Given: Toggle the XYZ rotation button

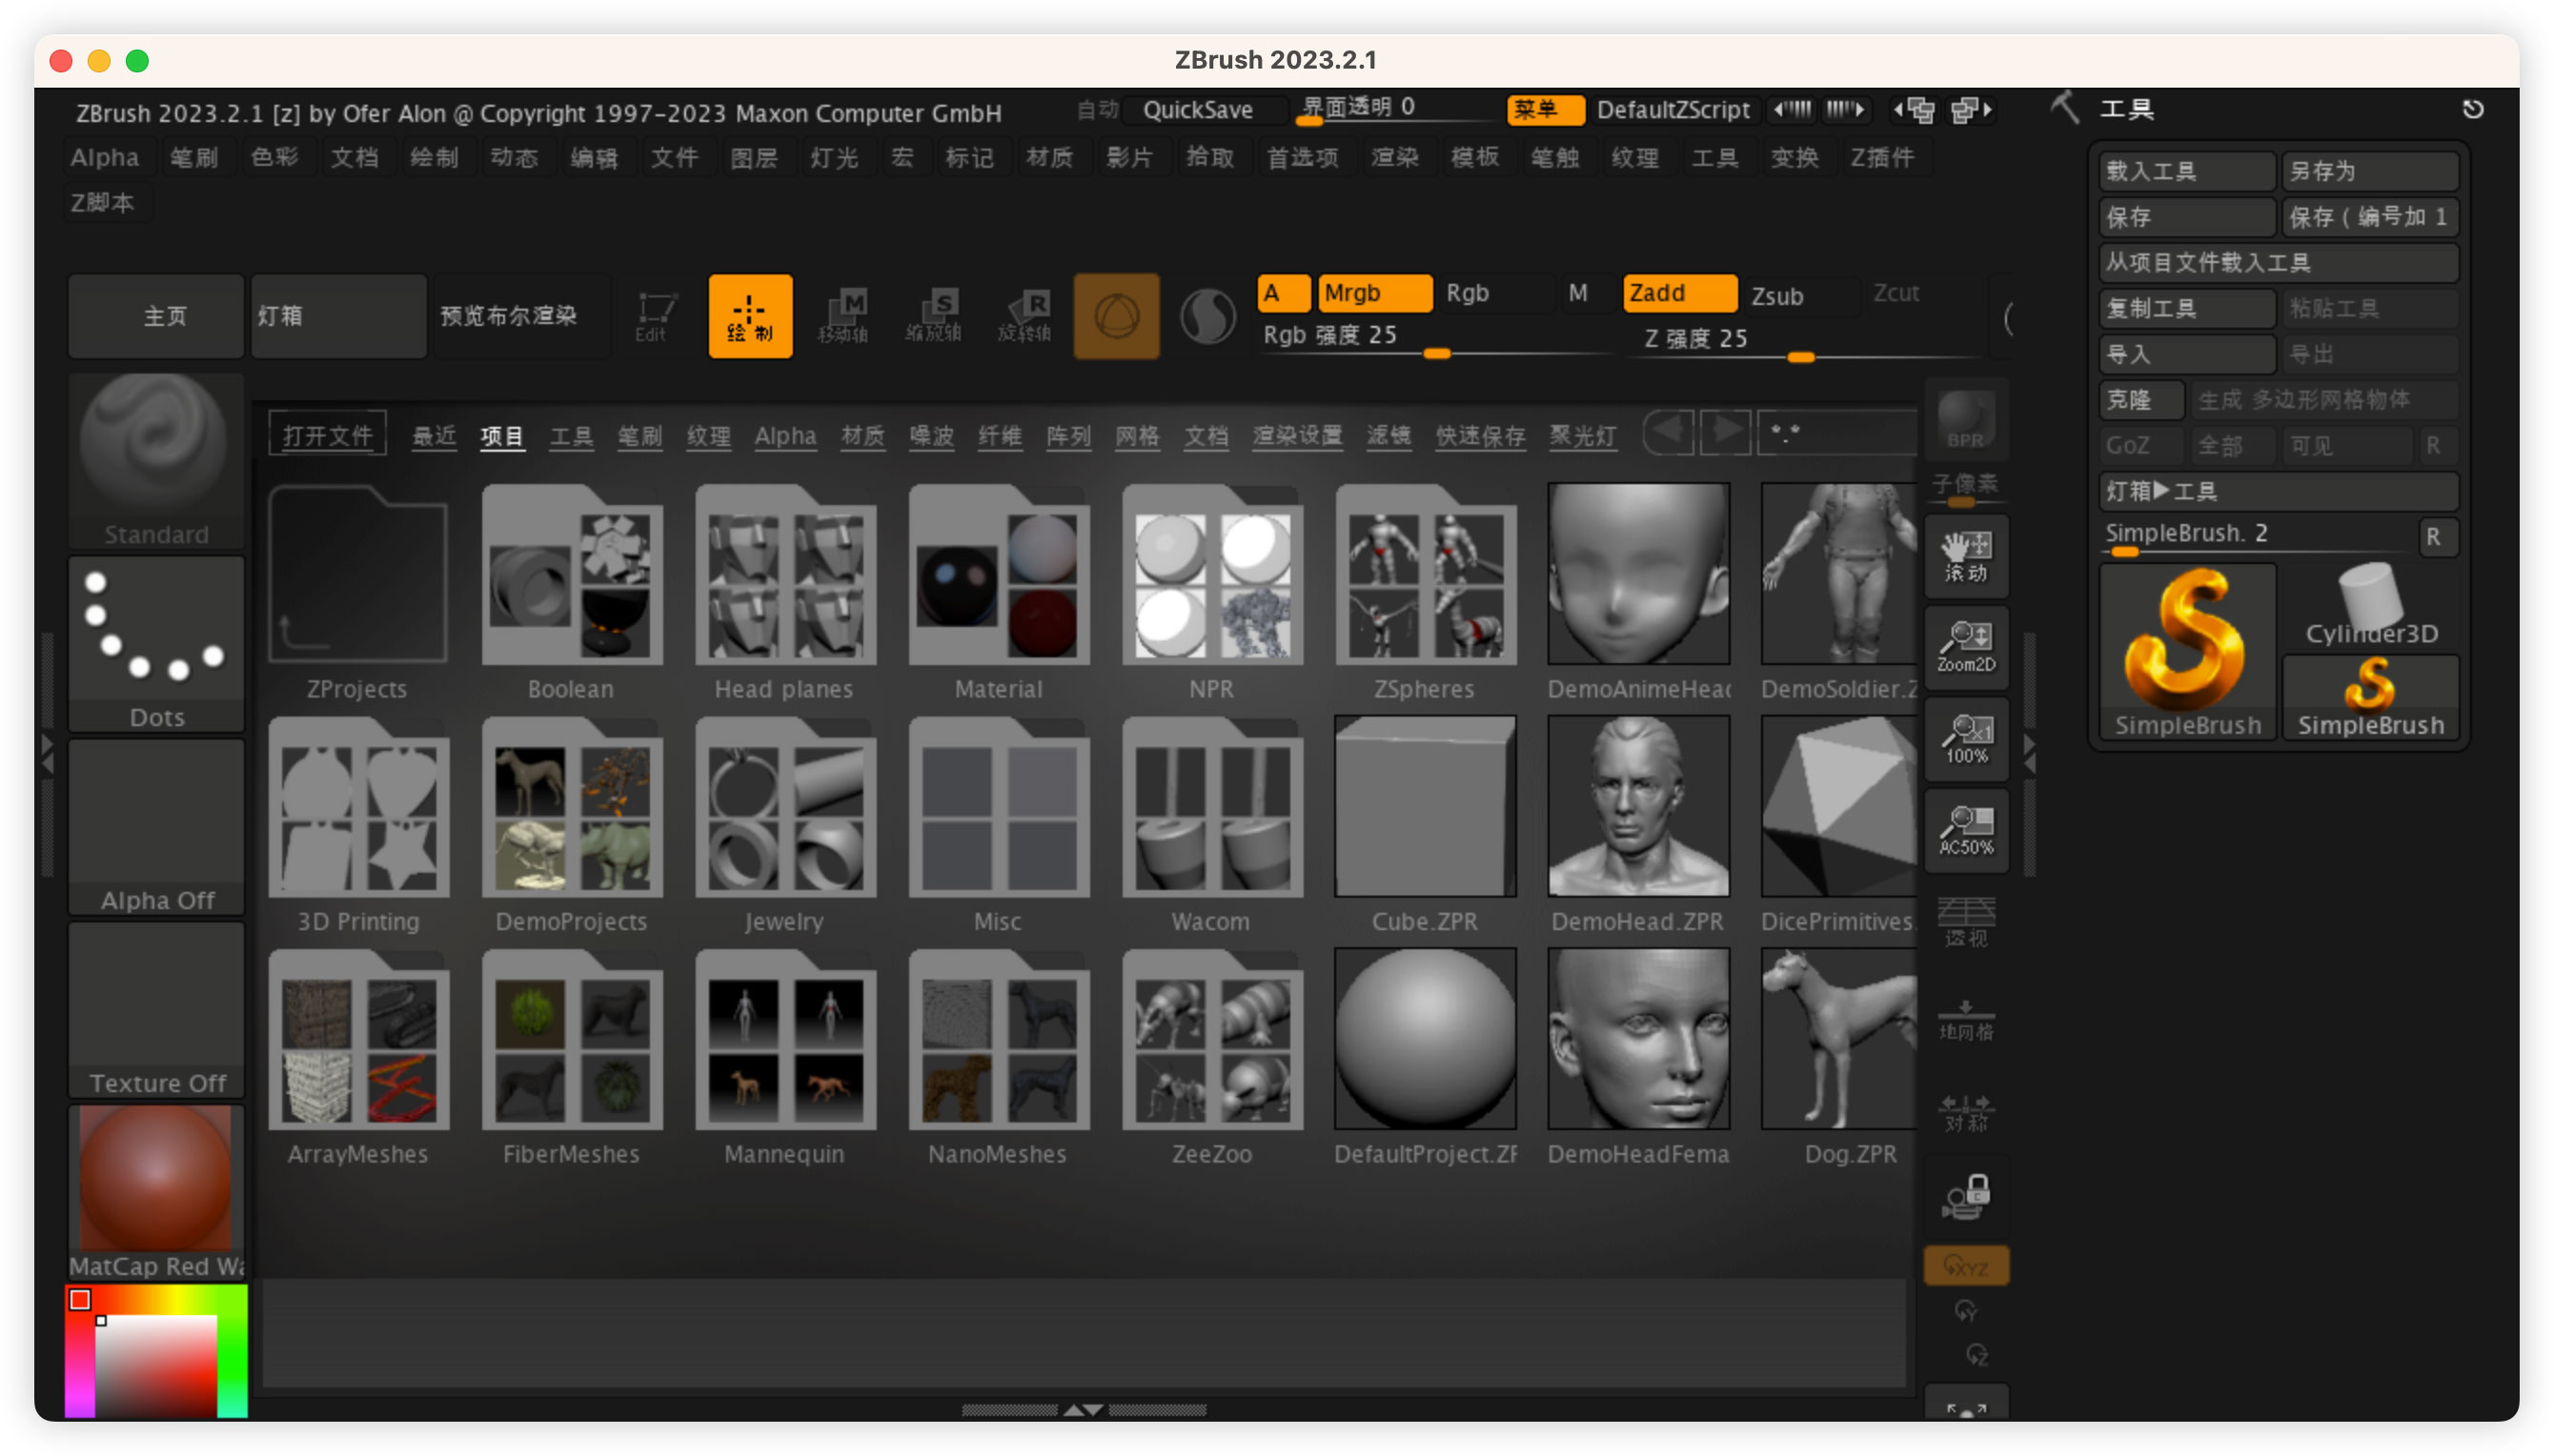Looking at the screenshot, I should [1965, 1266].
